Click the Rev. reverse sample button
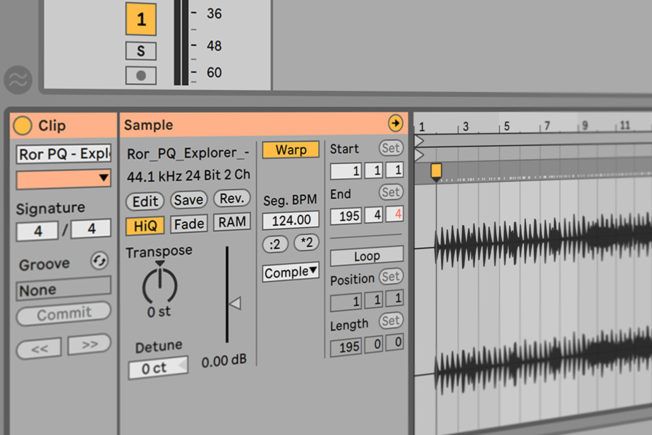This screenshot has width=652, height=435. coord(232,198)
